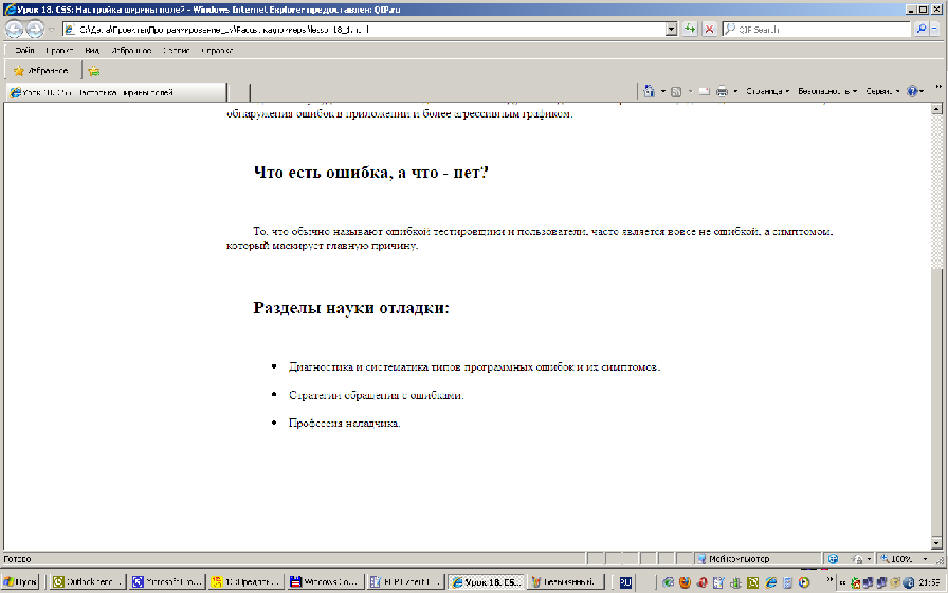The image size is (948, 593).
Task: Click the Home page icon
Action: [650, 91]
